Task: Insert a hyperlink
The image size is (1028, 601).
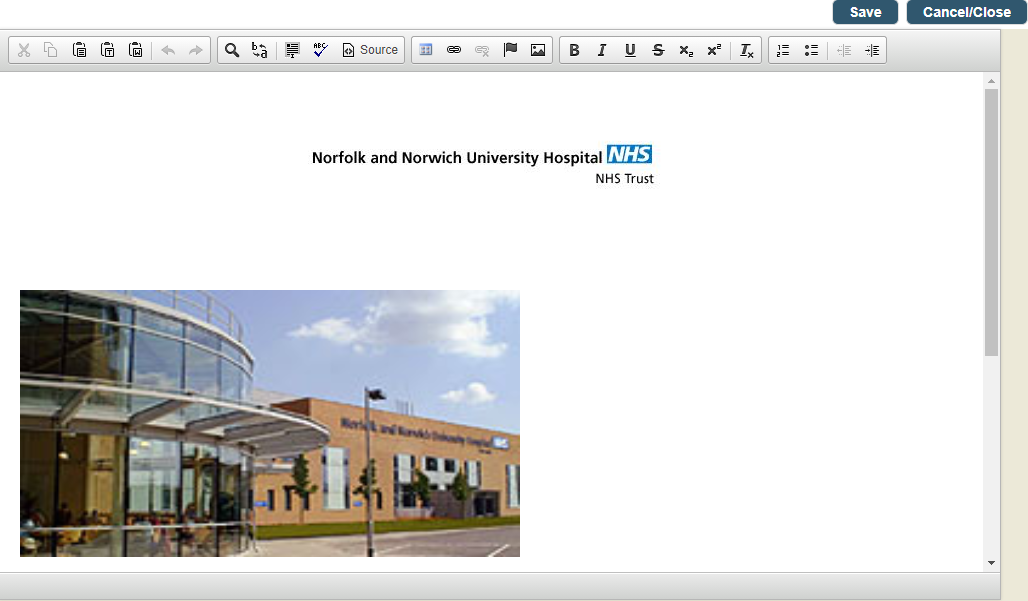Action: 454,50
